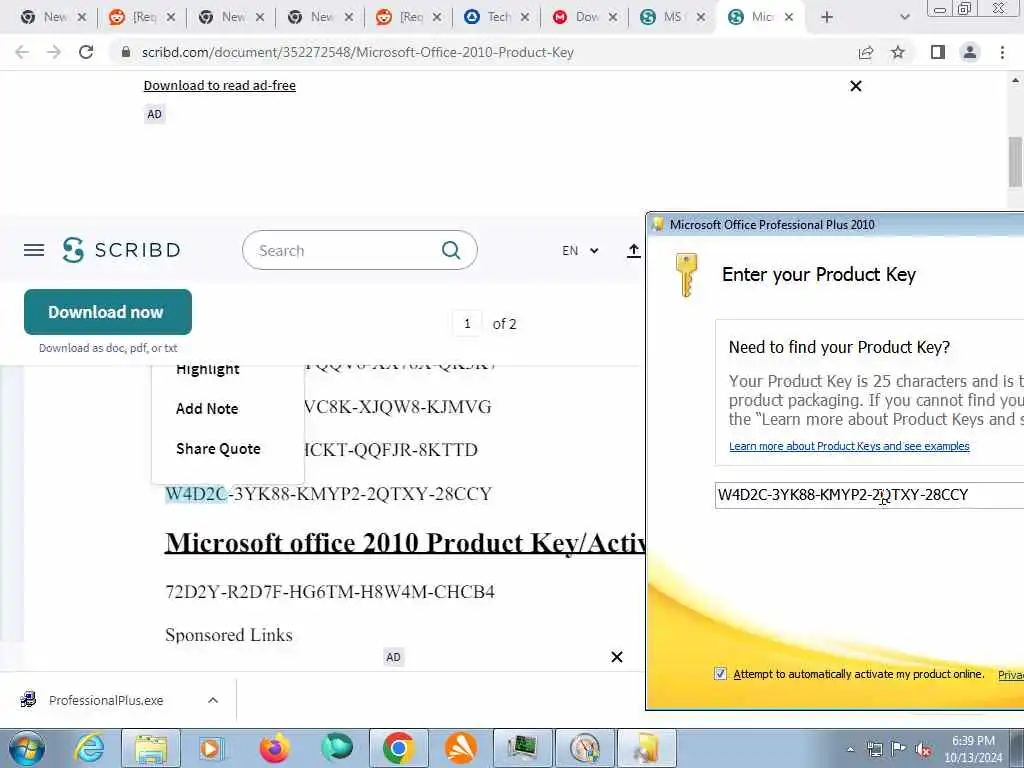Screen dimensions: 1024x768
Task: Expand ProfessionalPlus.exe download options chevron
Action: pyautogui.click(x=213, y=700)
